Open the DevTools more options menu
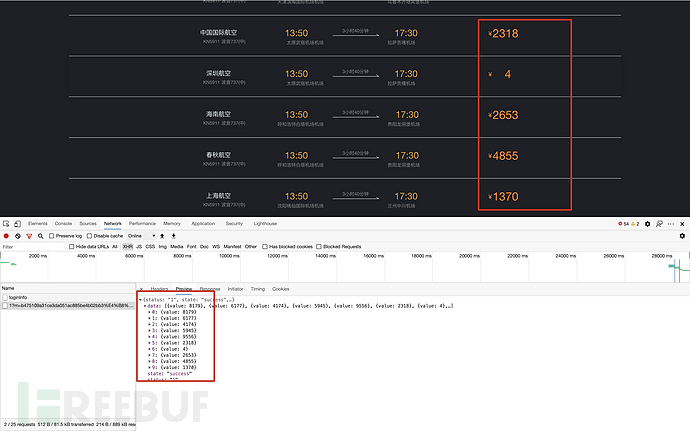The height and width of the screenshot is (431, 690). point(671,224)
